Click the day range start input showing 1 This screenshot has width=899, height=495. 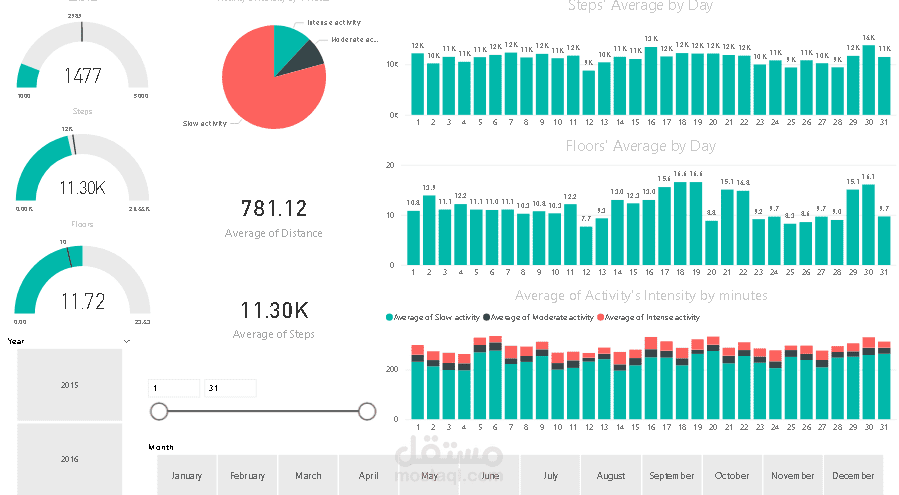tap(174, 388)
